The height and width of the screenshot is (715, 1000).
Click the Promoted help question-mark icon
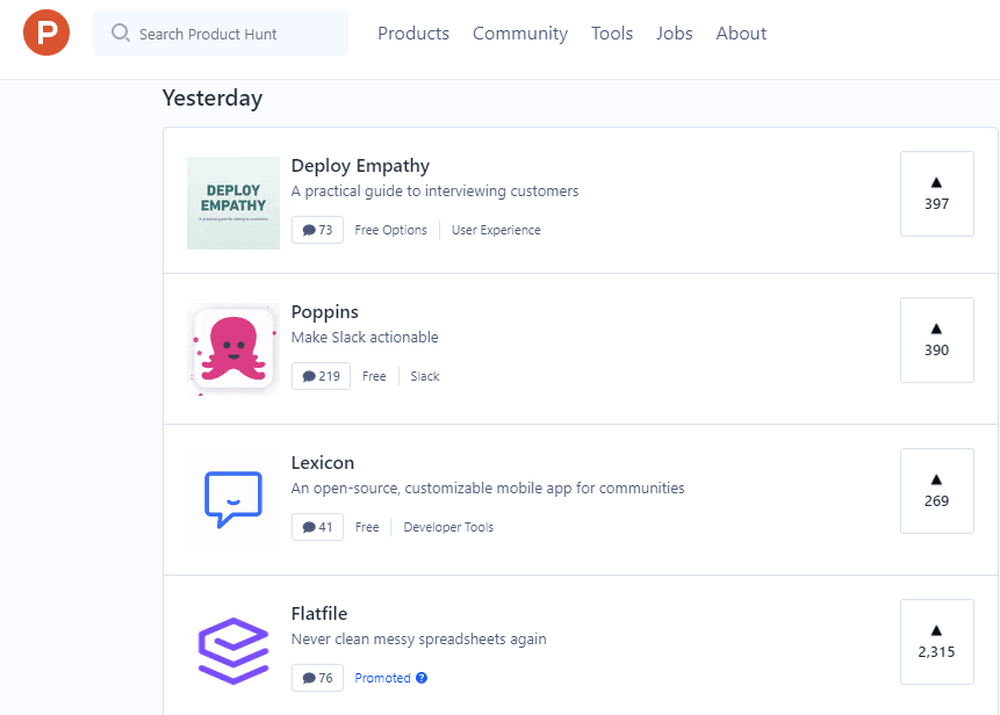(422, 678)
